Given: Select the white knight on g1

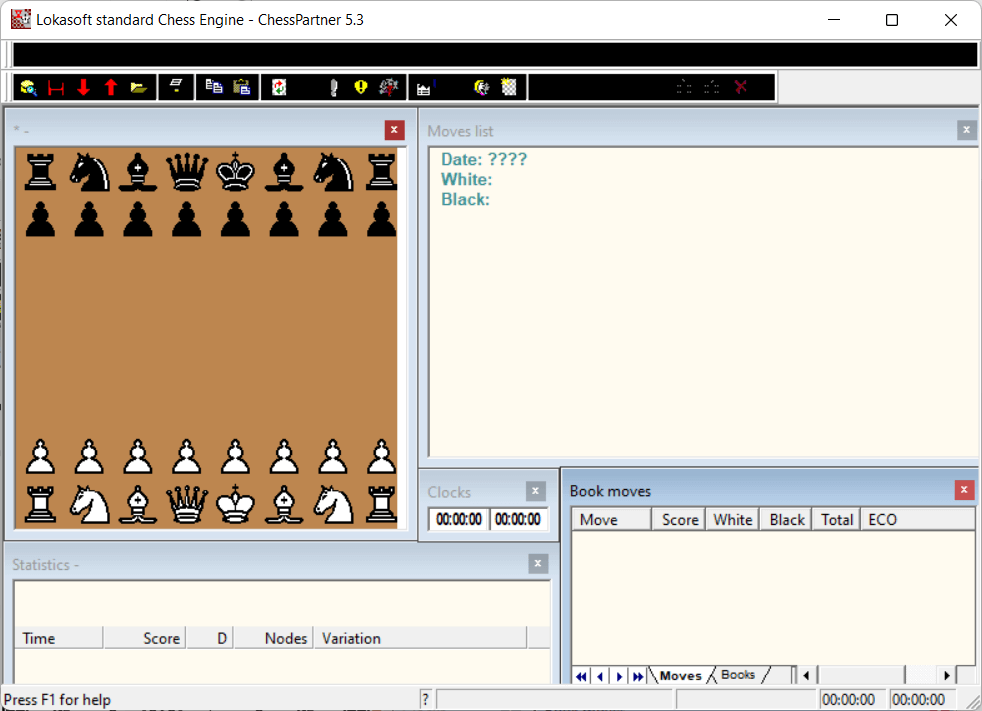Looking at the screenshot, I should [334, 504].
